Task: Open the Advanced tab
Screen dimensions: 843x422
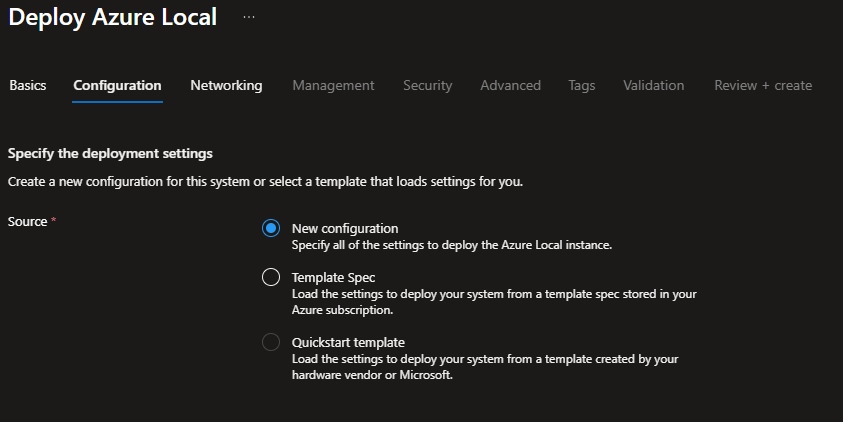Action: (x=510, y=86)
